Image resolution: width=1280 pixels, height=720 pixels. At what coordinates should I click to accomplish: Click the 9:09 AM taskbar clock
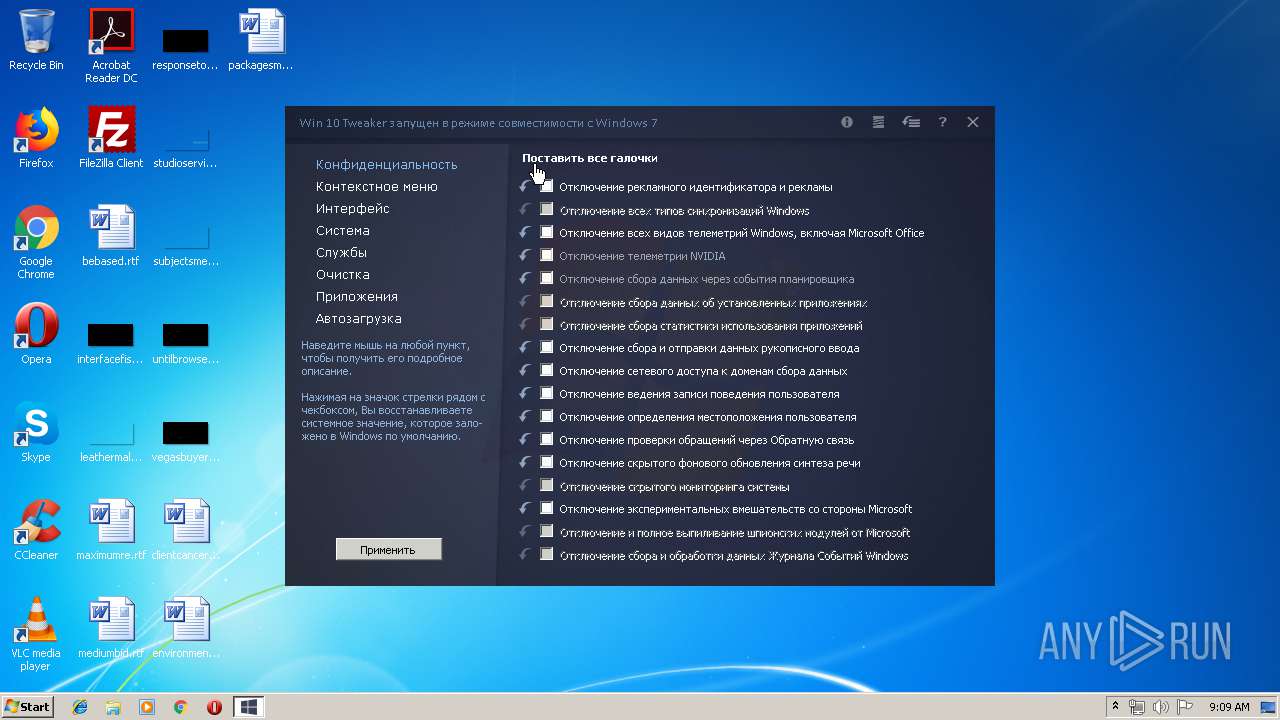[1229, 707]
